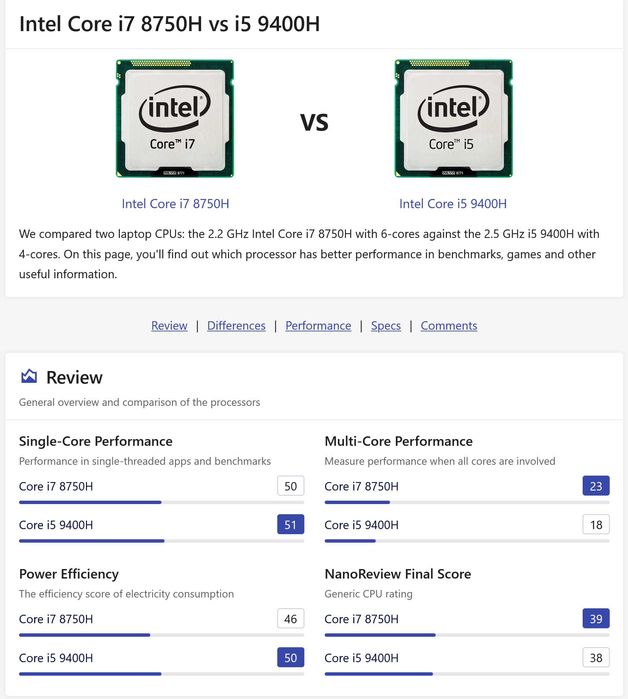Image resolution: width=628 pixels, height=699 pixels.
Task: Jump to the Differences section link
Action: 236,326
